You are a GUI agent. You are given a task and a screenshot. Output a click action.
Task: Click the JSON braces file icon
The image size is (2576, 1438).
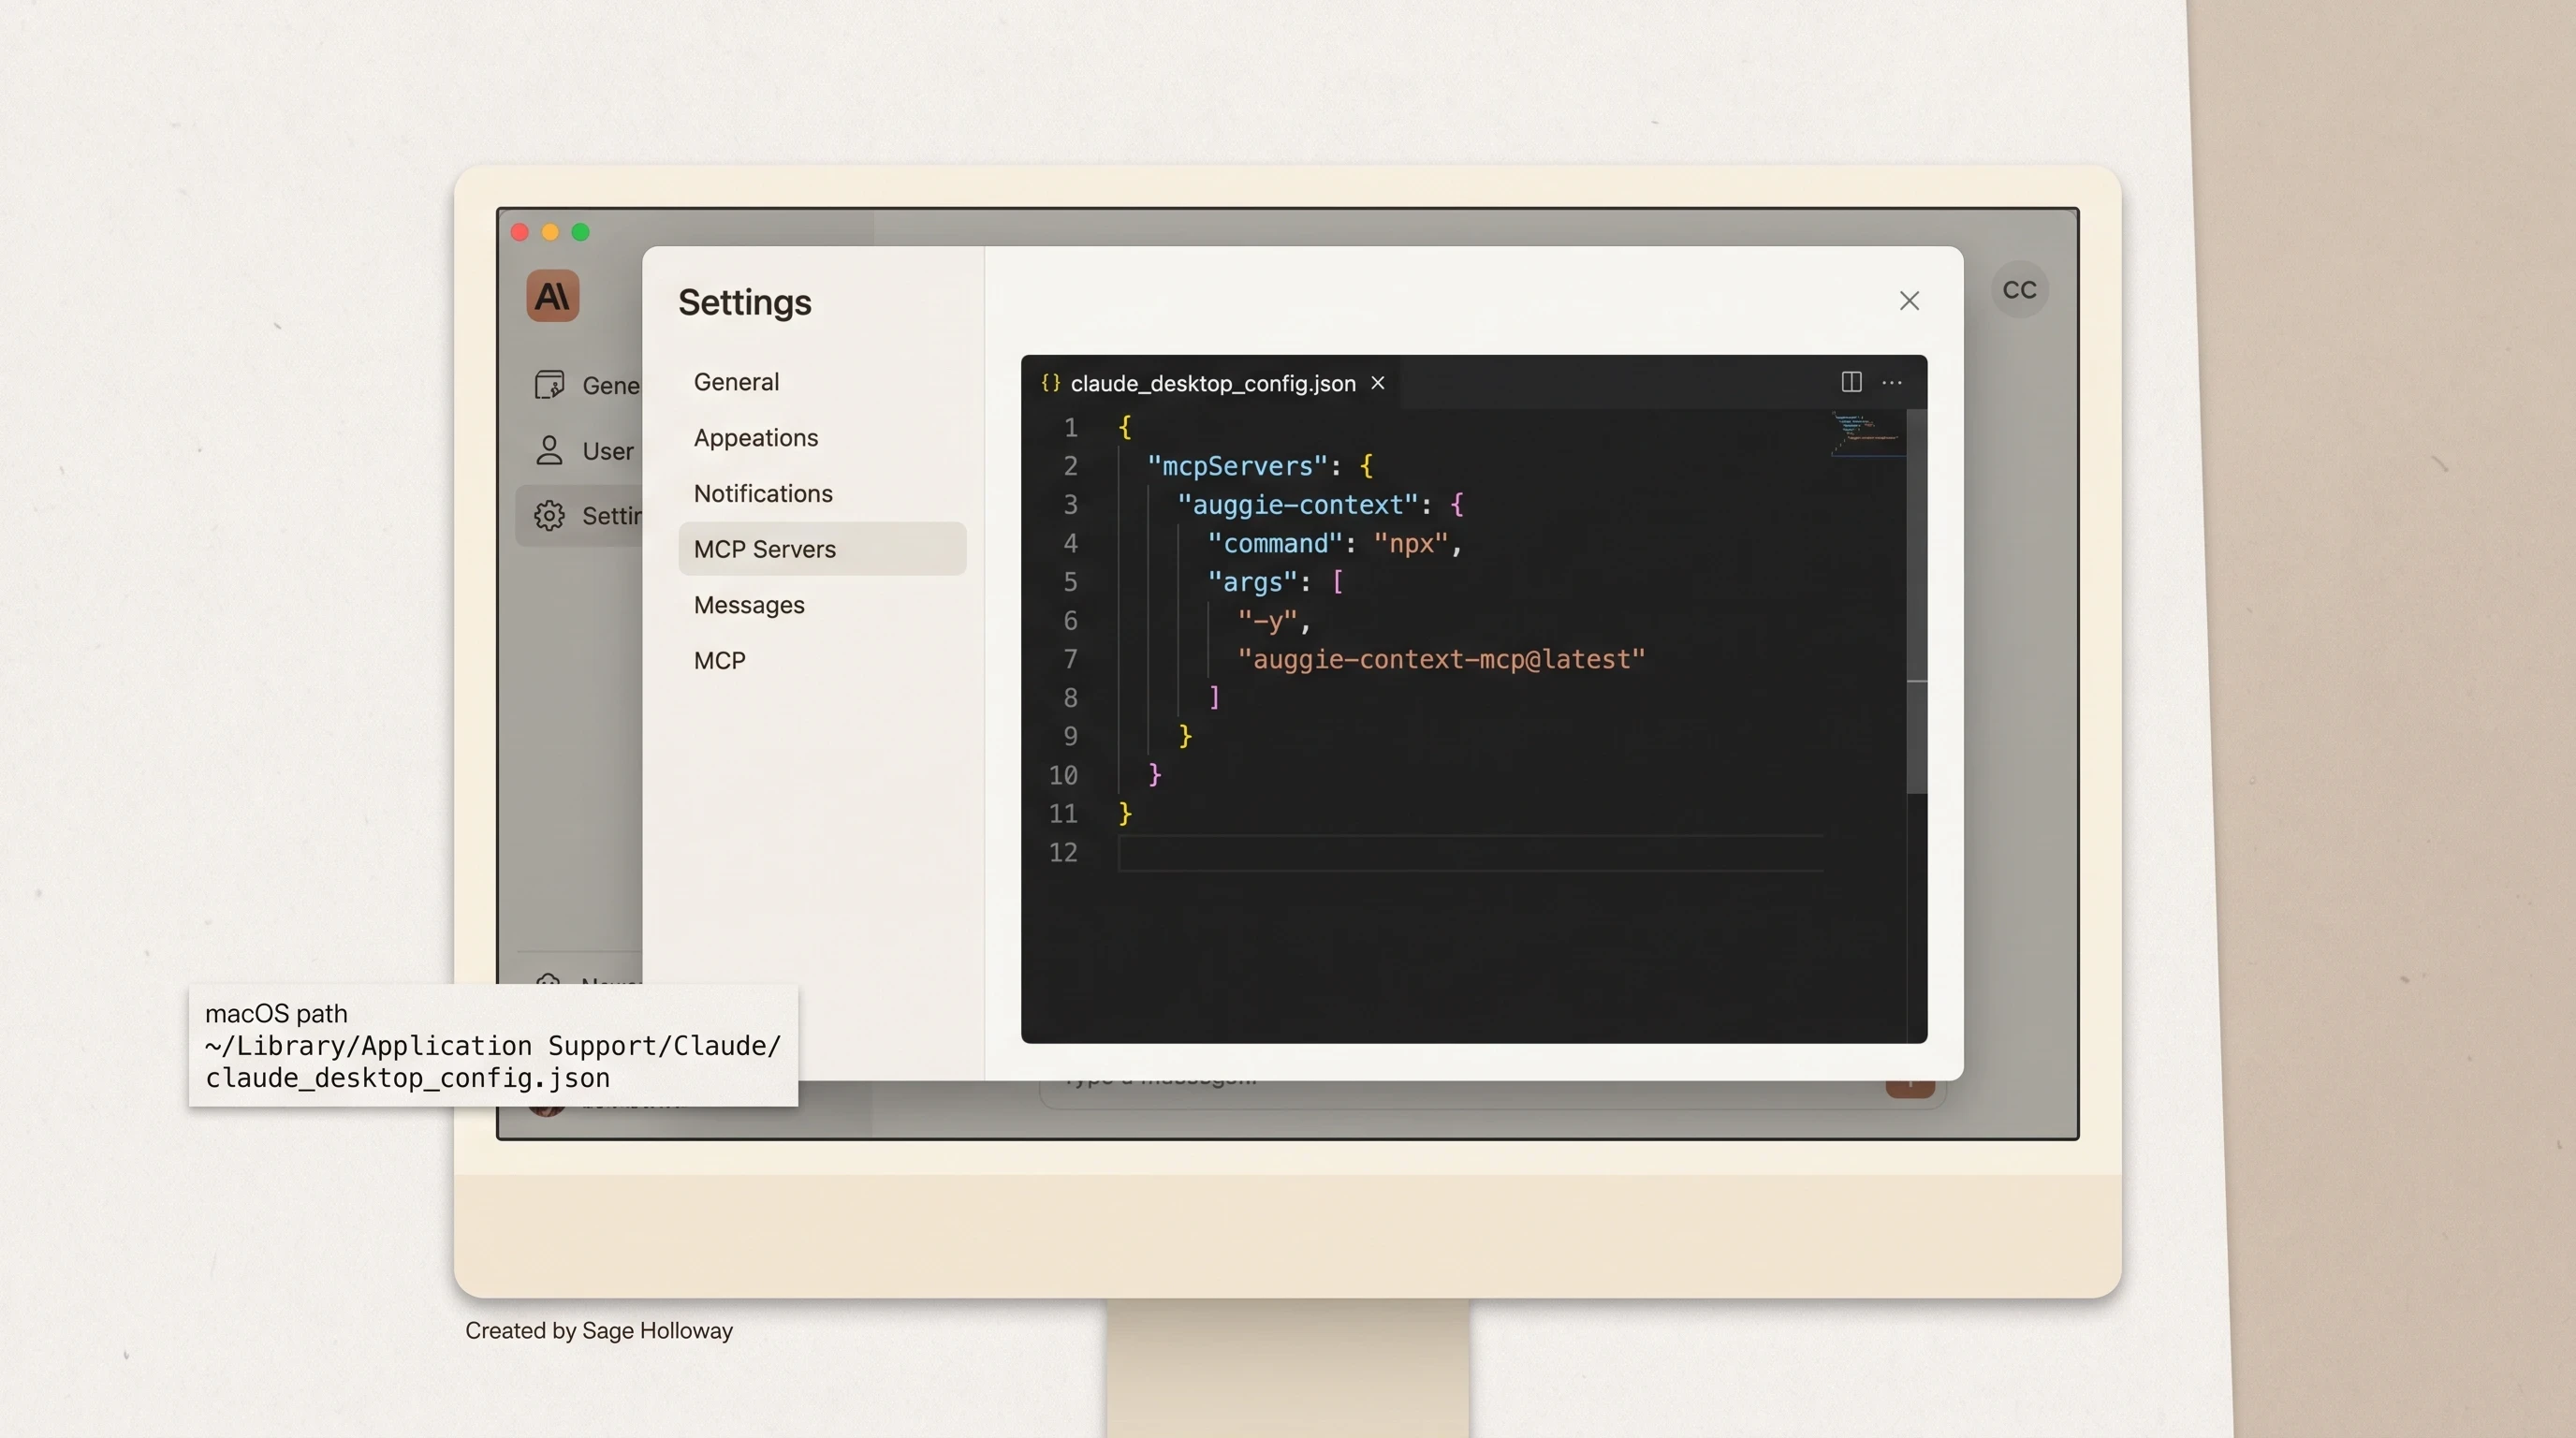1050,383
